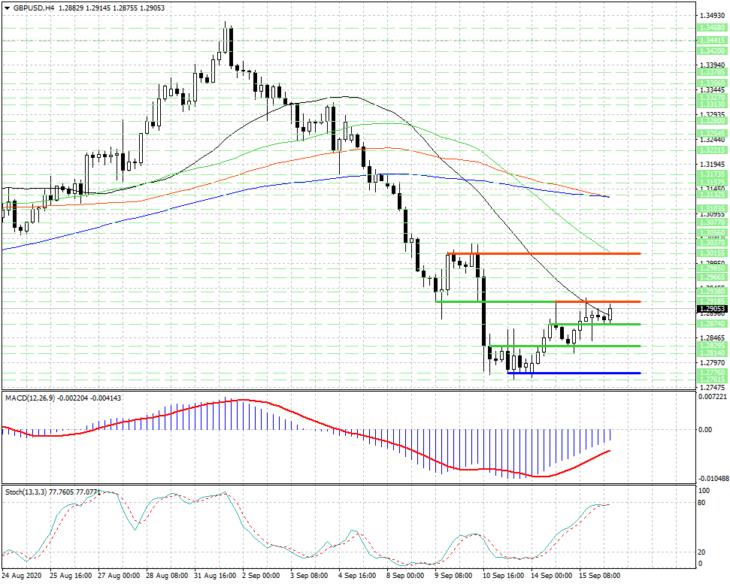Click the 1.30770 green price level label
Image resolution: width=730 pixels, height=584 pixels.
point(712,223)
